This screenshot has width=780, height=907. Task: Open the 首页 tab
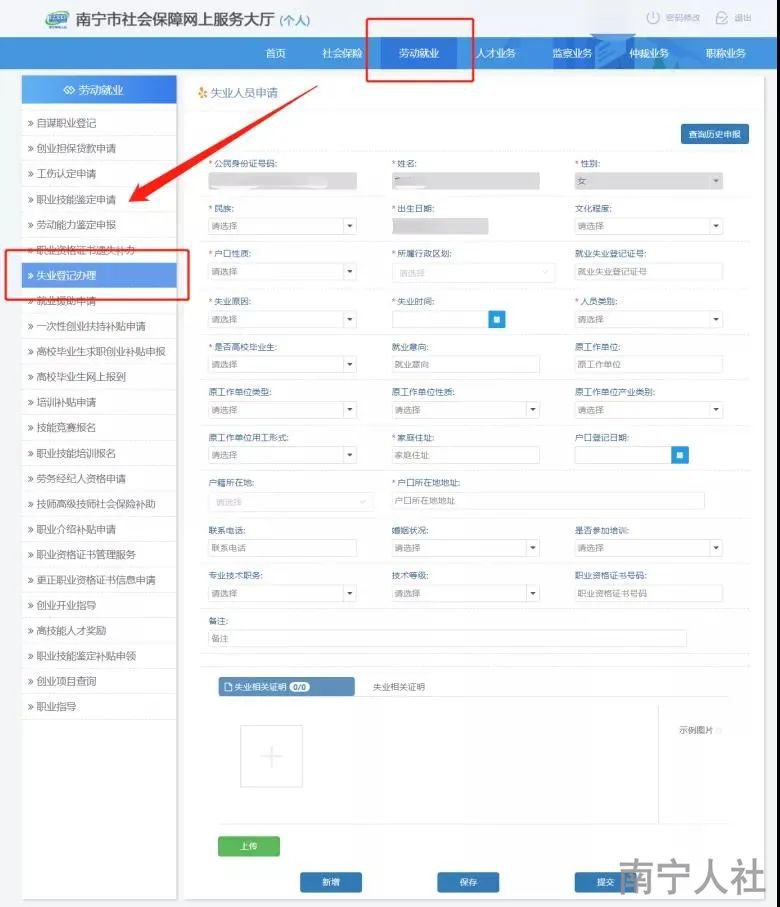click(x=275, y=53)
